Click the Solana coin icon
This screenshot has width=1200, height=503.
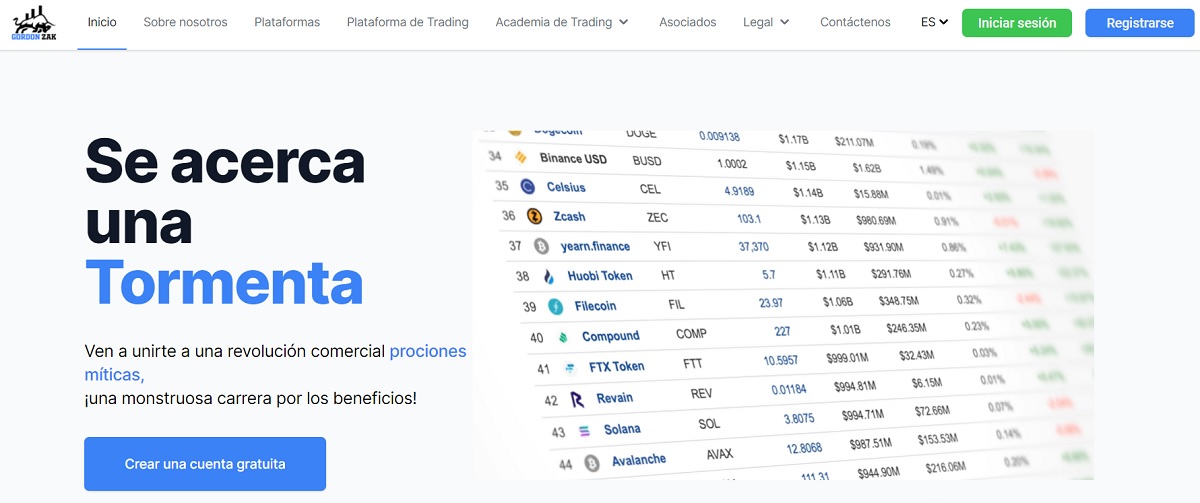click(x=585, y=432)
